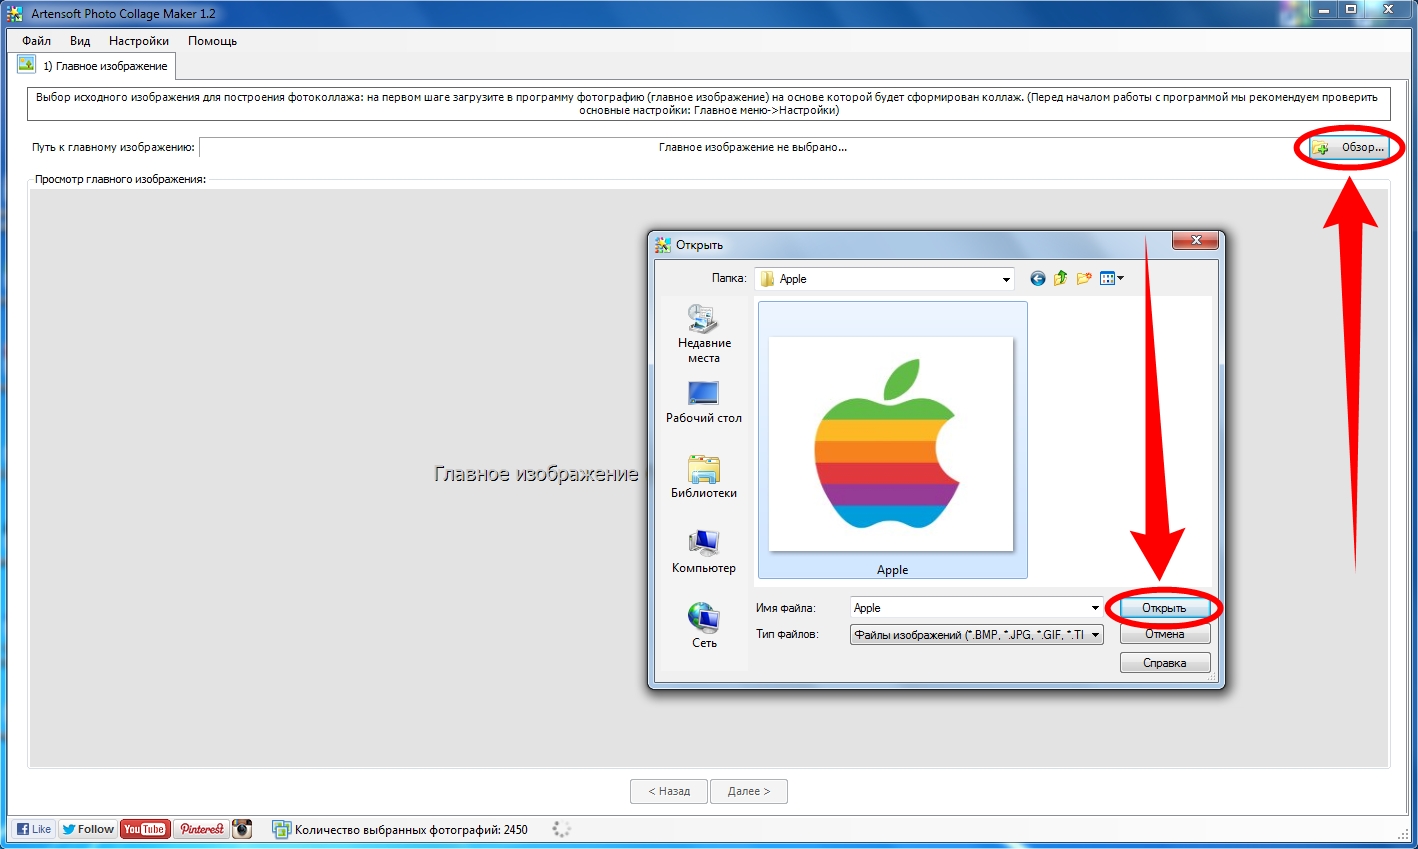Screen dimensions: 1418x849
Task: Expand the Имя файла dropdown arrow
Action: [x=1096, y=608]
